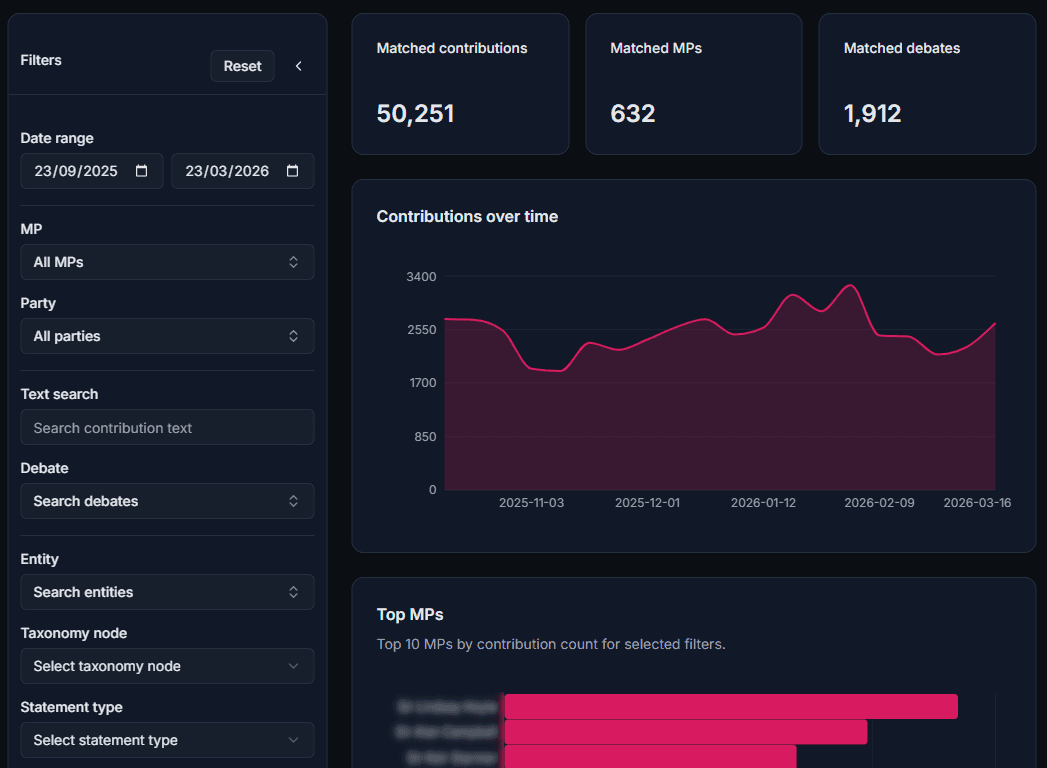
Task: Click the Matched contributions card title
Action: (451, 48)
